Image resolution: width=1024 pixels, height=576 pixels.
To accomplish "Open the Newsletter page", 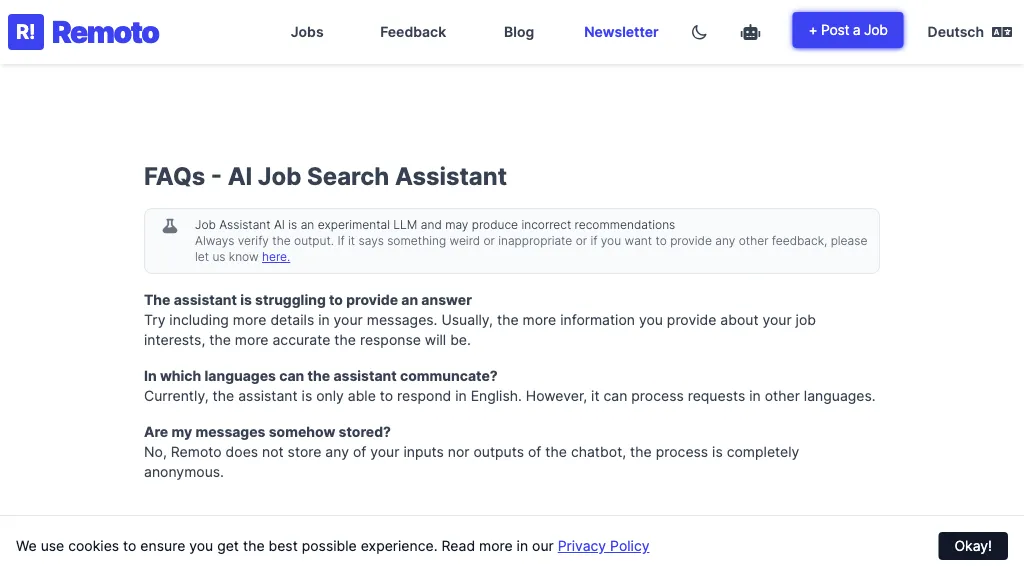I will [621, 31].
